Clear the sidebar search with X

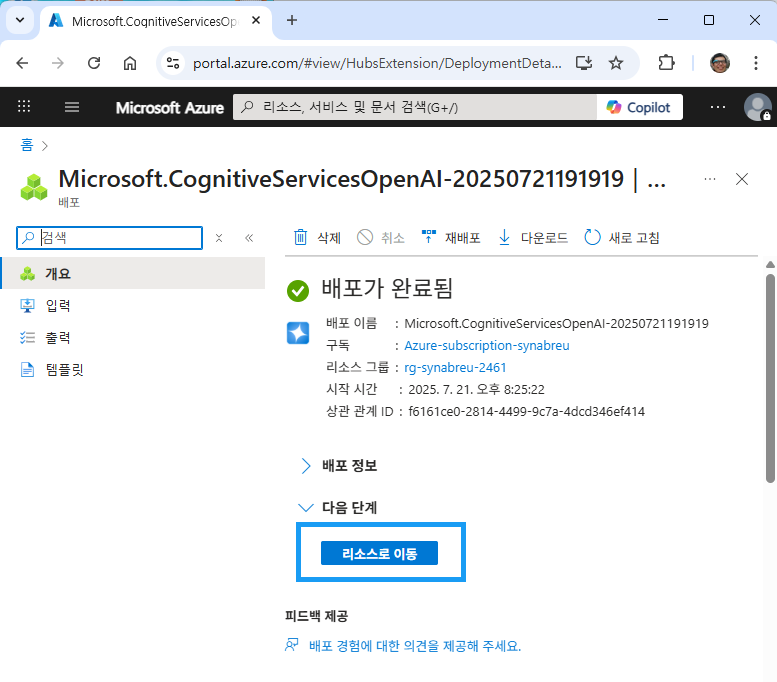pos(219,238)
